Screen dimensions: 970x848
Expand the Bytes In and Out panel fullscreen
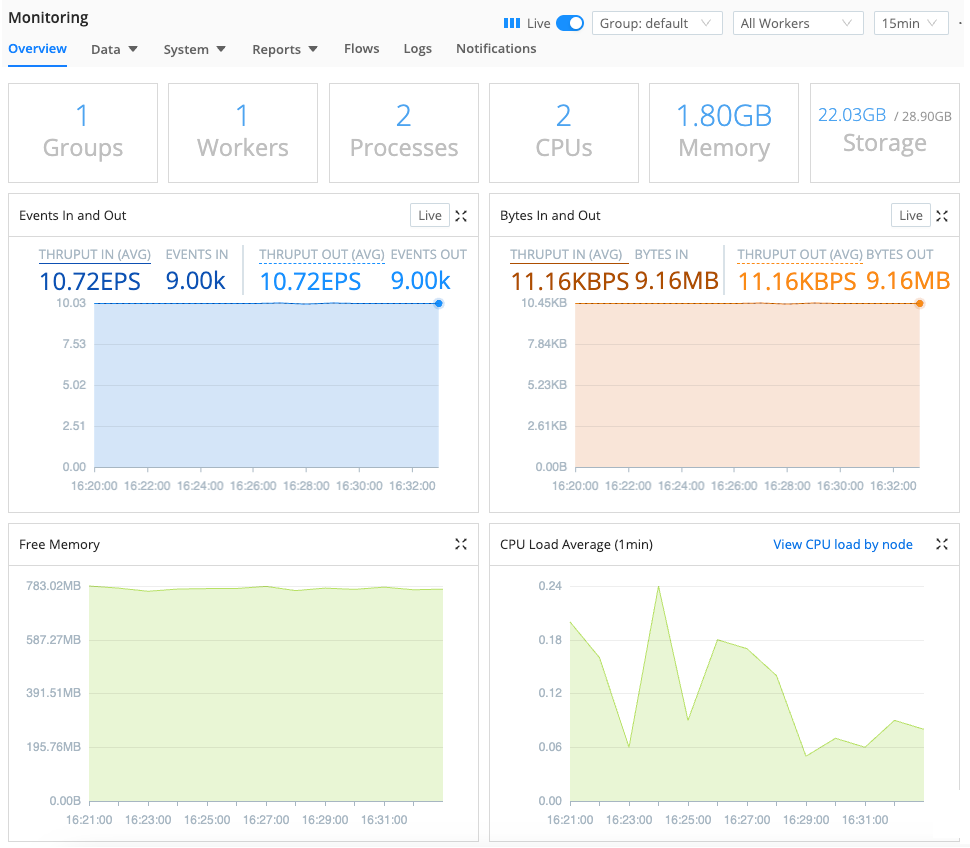click(x=941, y=215)
